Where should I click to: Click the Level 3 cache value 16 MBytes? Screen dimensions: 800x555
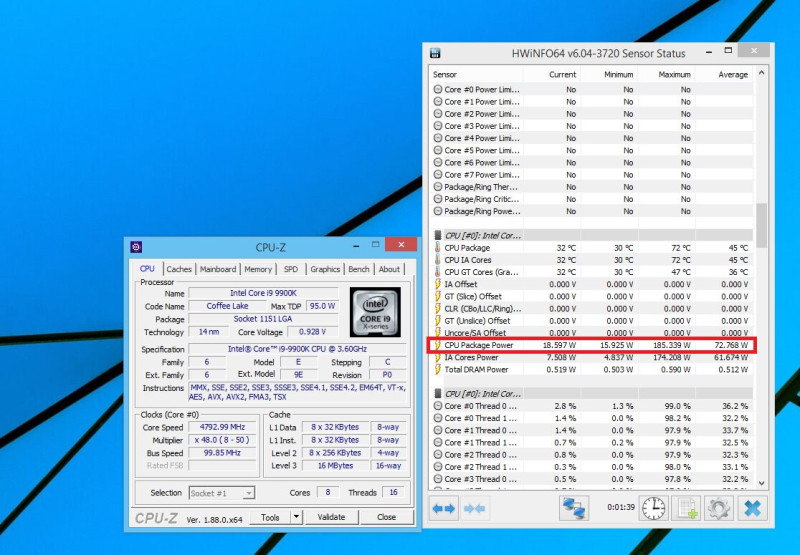click(335, 465)
